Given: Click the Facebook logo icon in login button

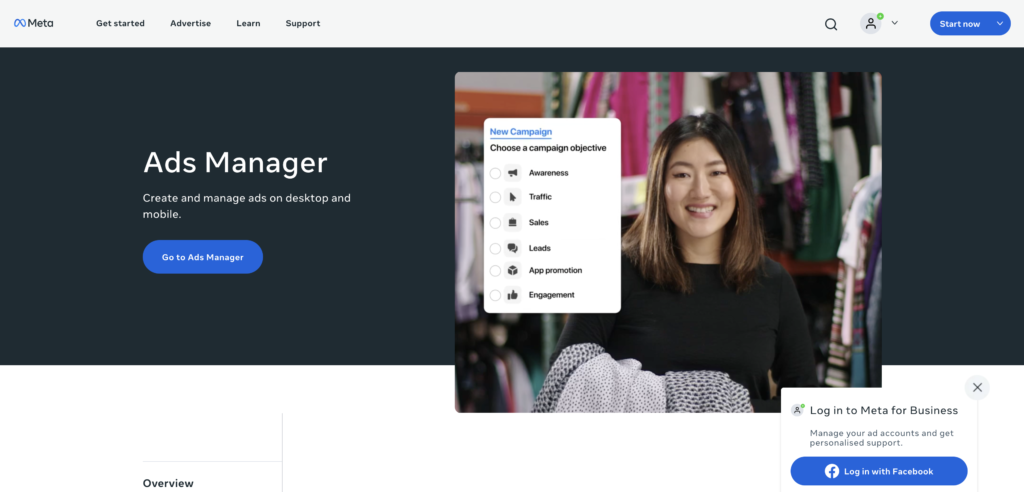Looking at the screenshot, I should click(x=832, y=471).
